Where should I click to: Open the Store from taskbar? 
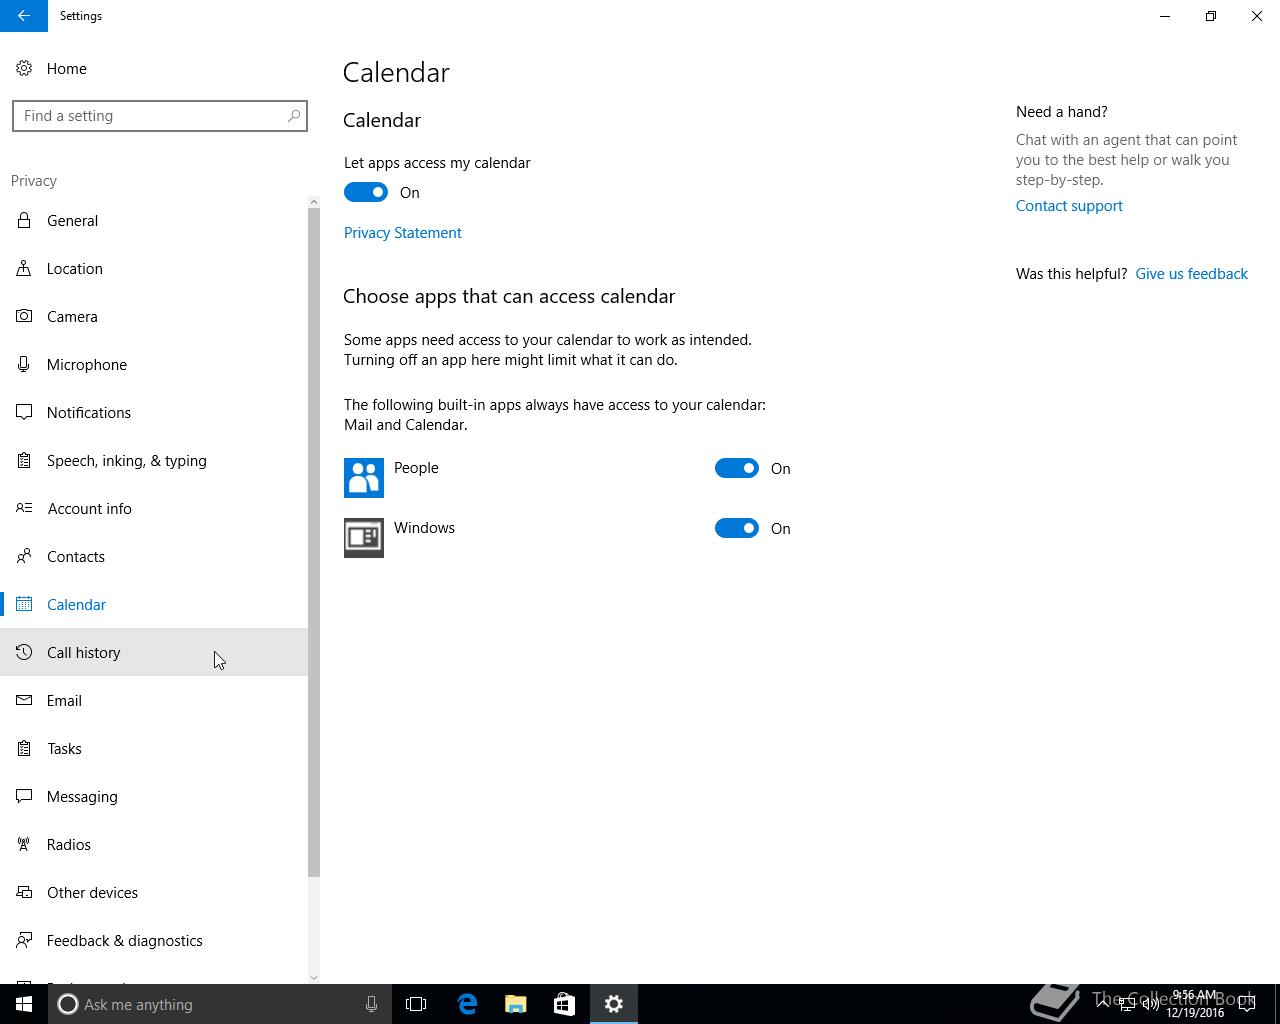pyautogui.click(x=564, y=1004)
